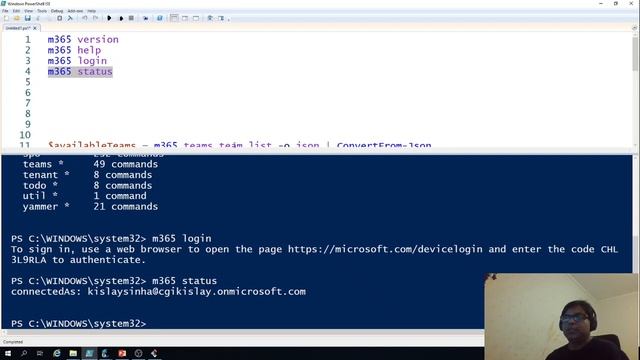Image resolution: width=640 pixels, height=360 pixels.
Task: Show the script pane on the right icon
Action: point(185,18)
